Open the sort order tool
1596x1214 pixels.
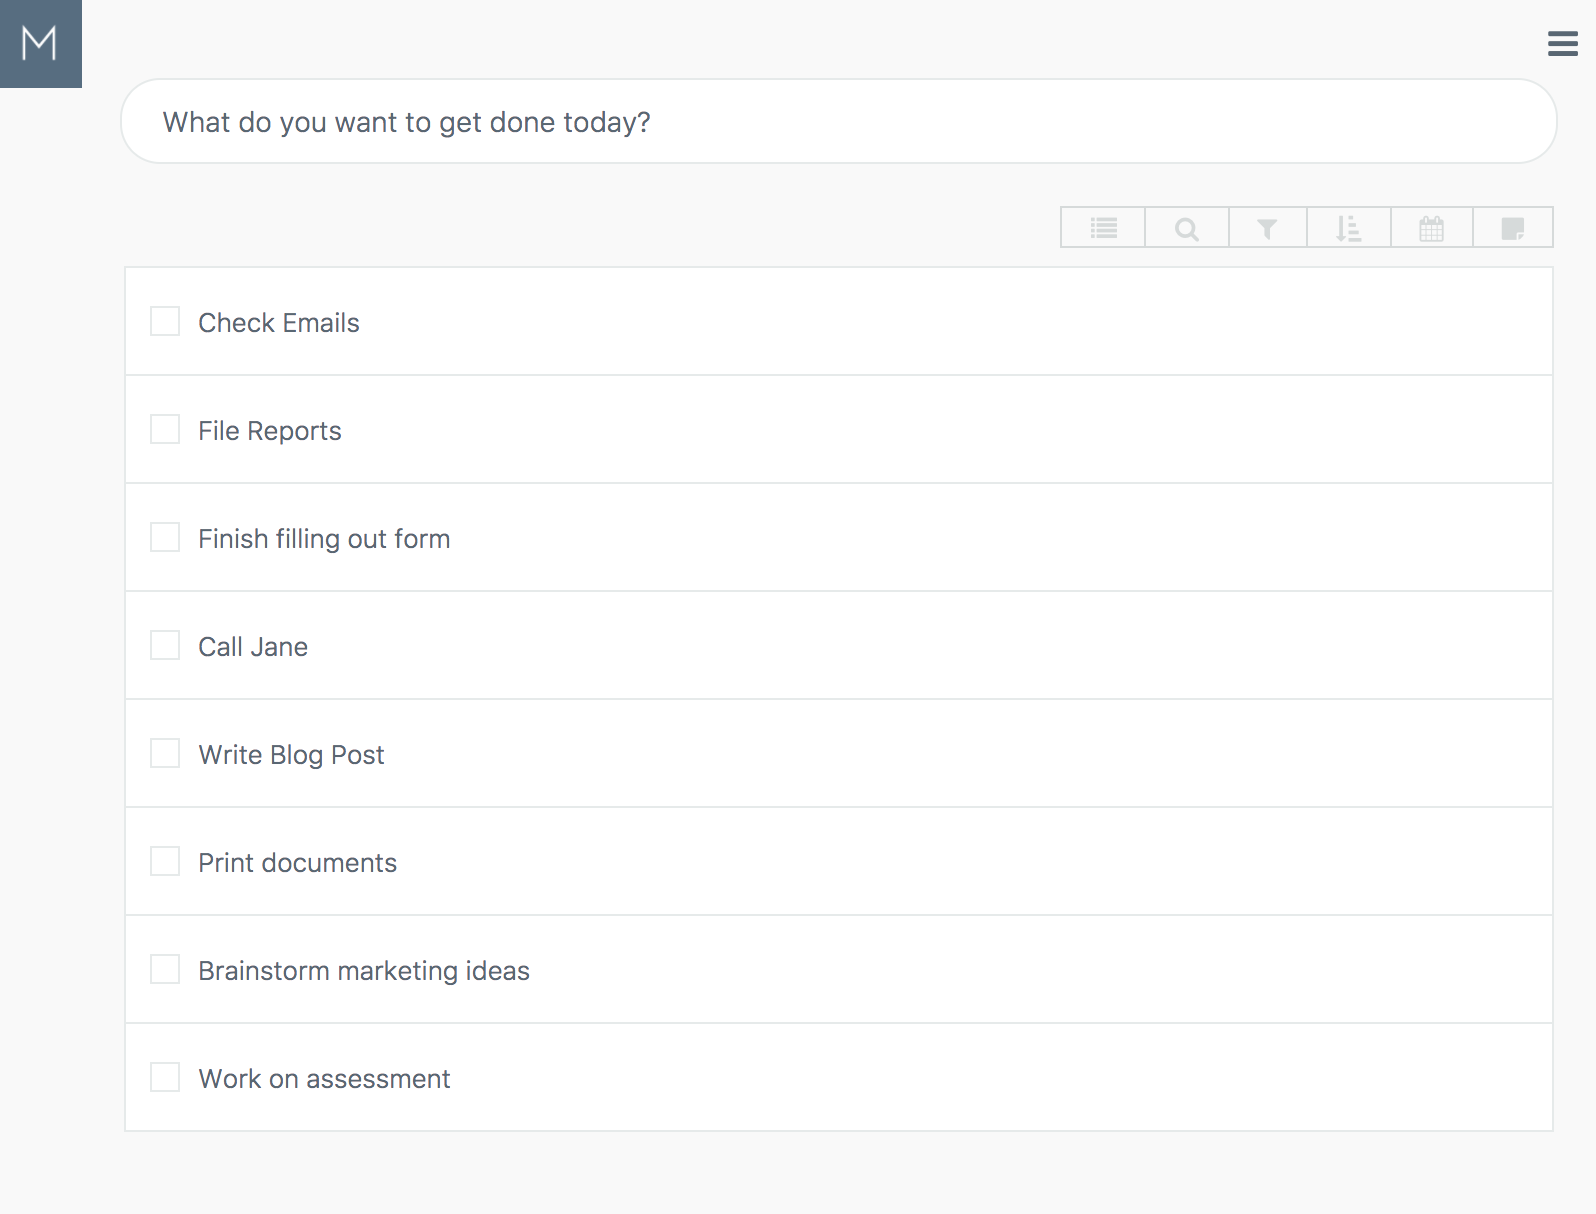pos(1349,228)
